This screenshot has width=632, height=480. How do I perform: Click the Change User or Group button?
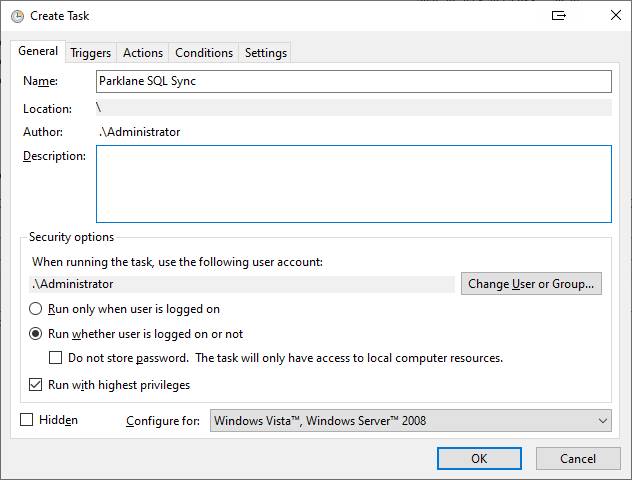tap(531, 284)
